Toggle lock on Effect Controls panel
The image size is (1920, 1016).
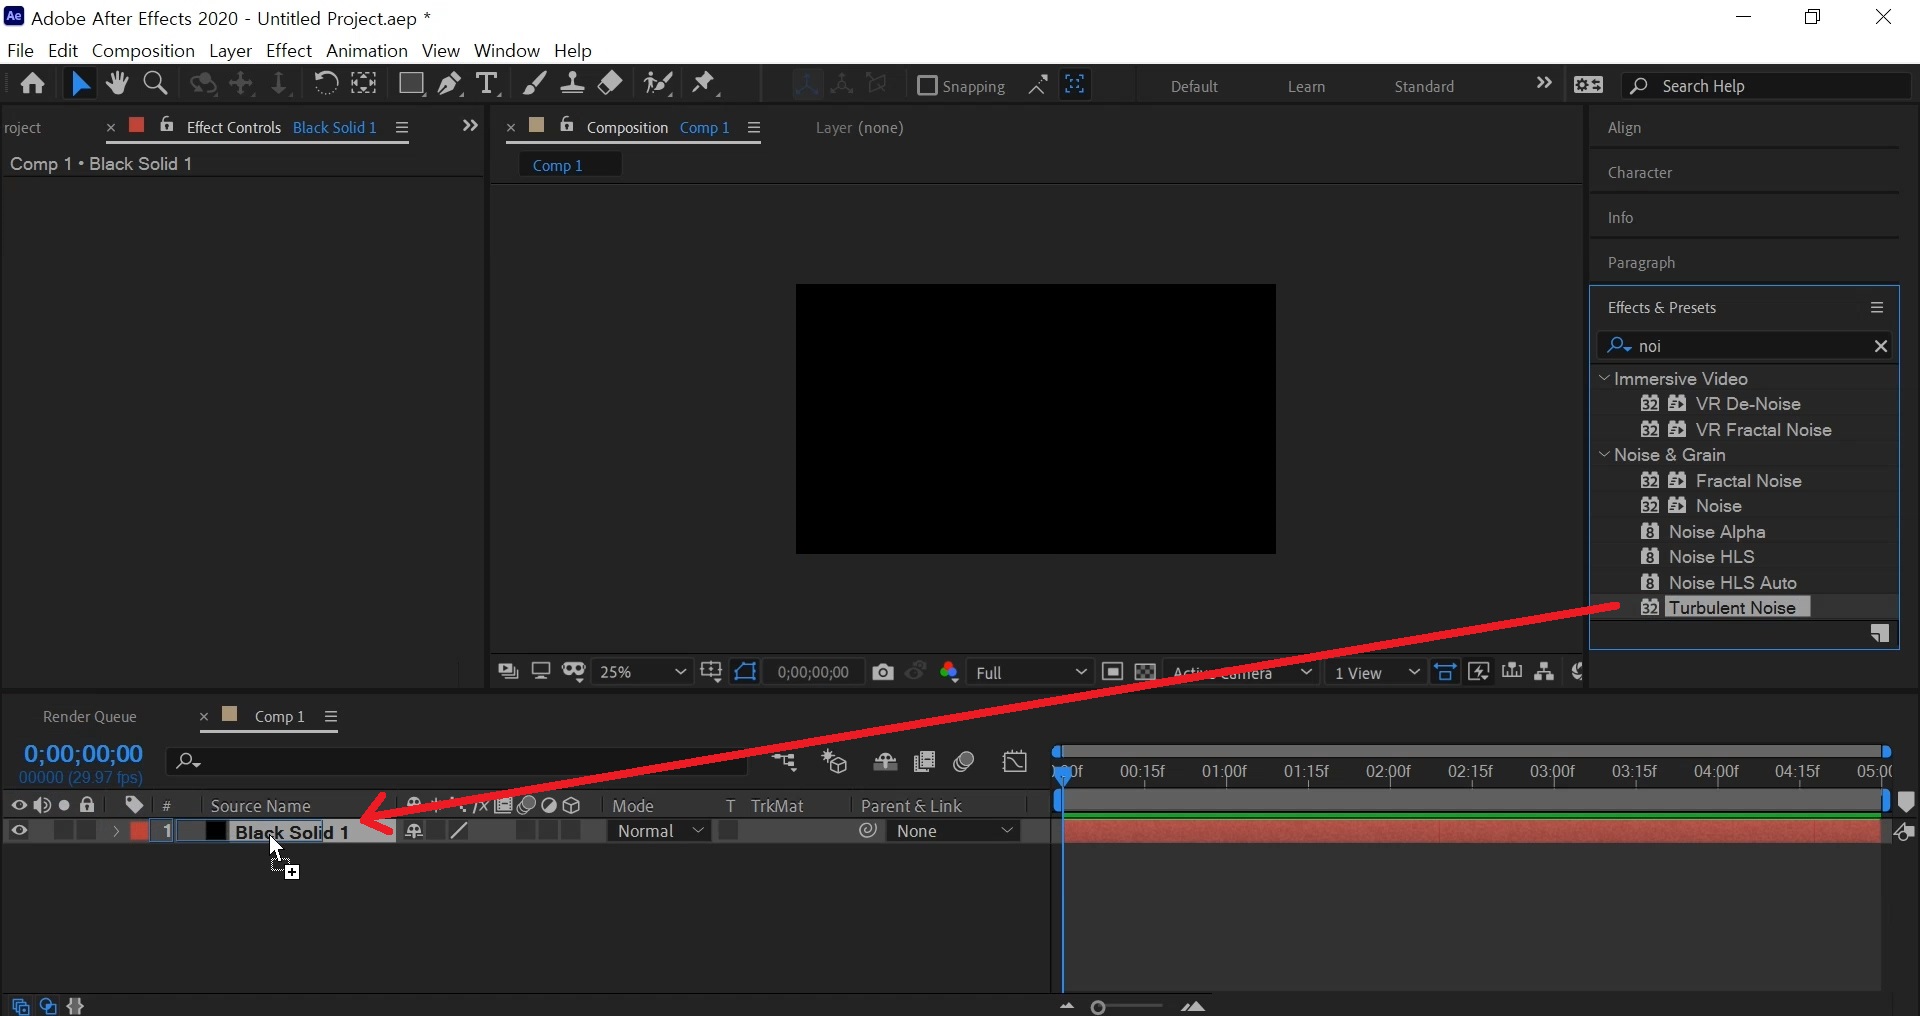[x=167, y=125]
